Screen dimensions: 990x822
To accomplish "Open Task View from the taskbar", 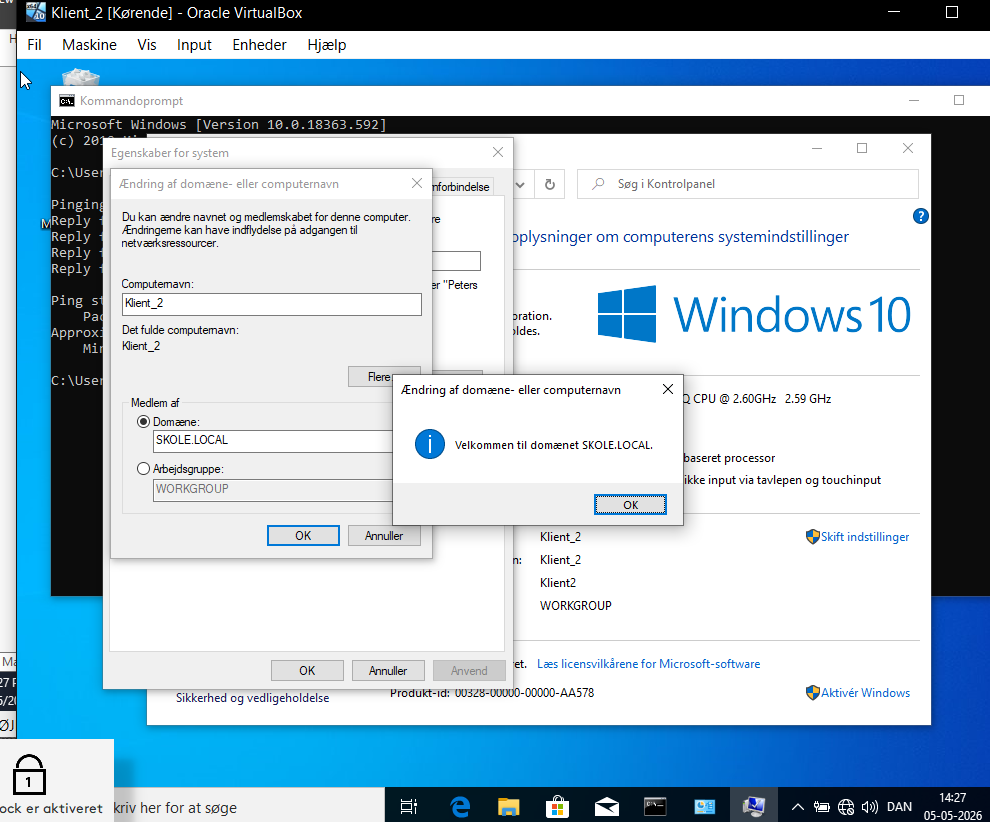I will [x=409, y=806].
